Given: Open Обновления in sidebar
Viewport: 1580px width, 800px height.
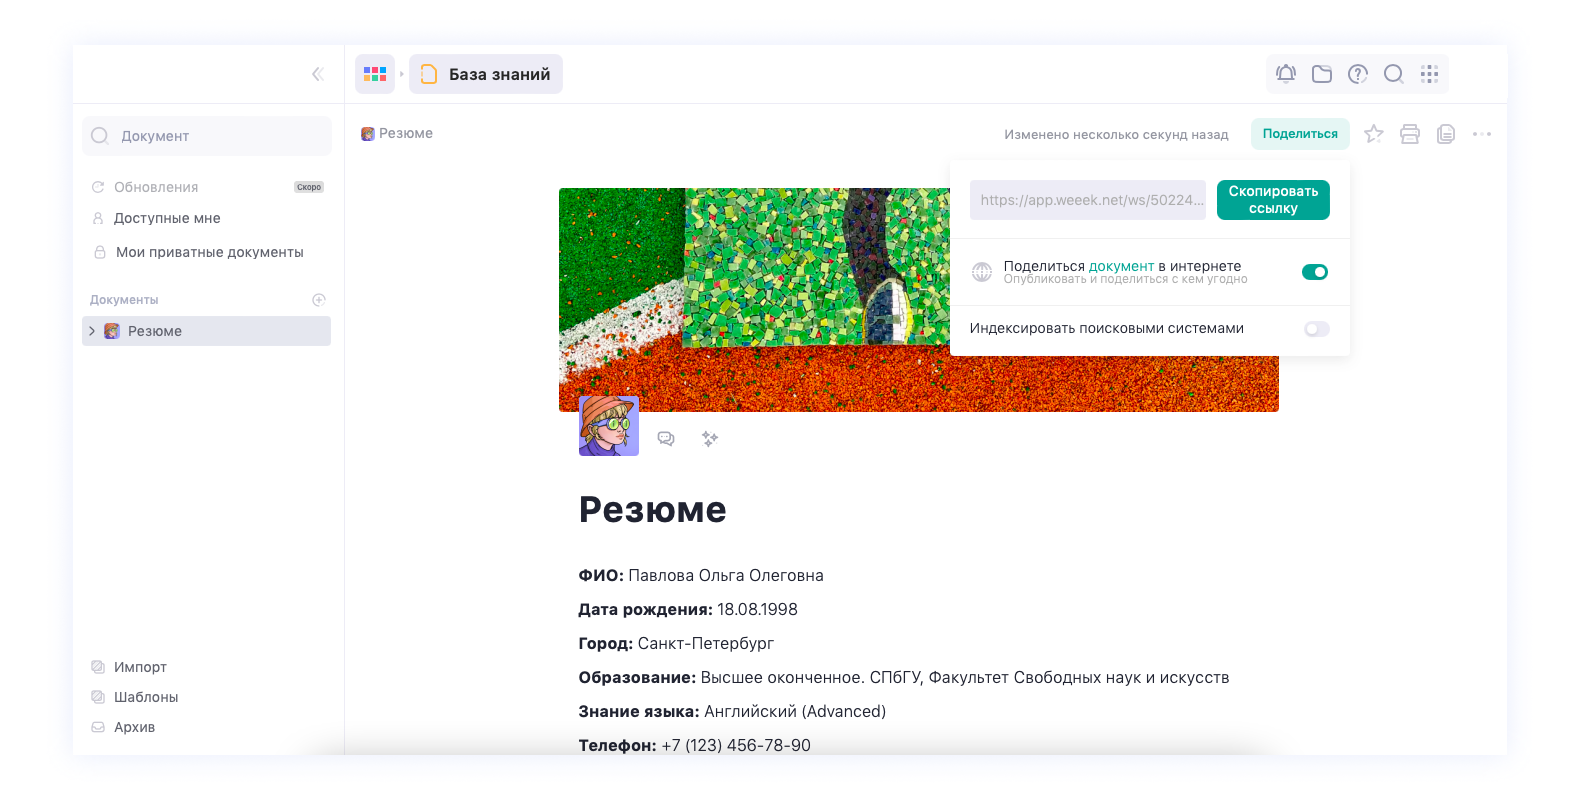Looking at the screenshot, I should point(156,187).
